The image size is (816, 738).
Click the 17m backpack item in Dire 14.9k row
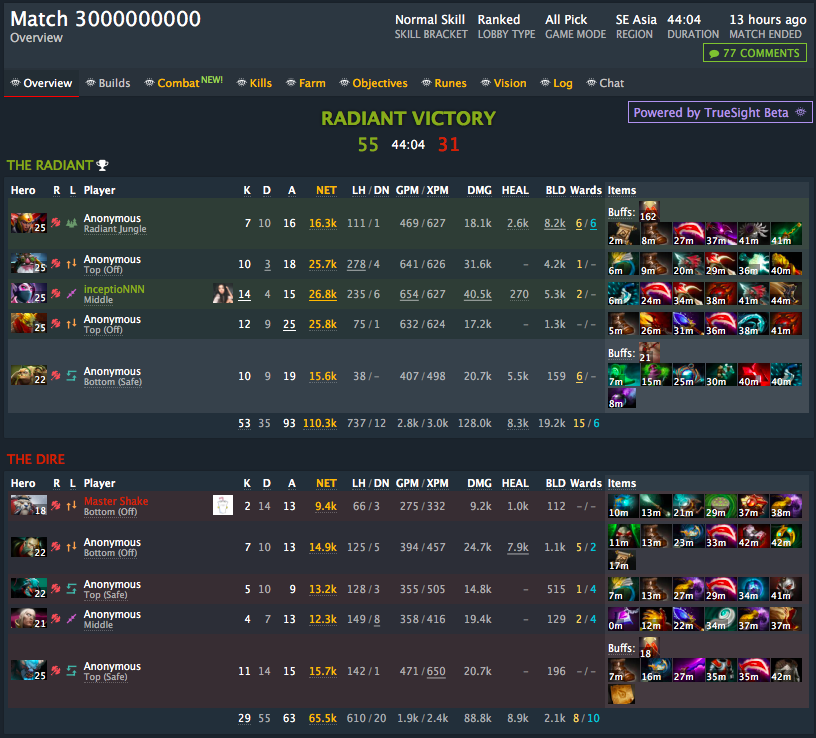pyautogui.click(x=622, y=561)
